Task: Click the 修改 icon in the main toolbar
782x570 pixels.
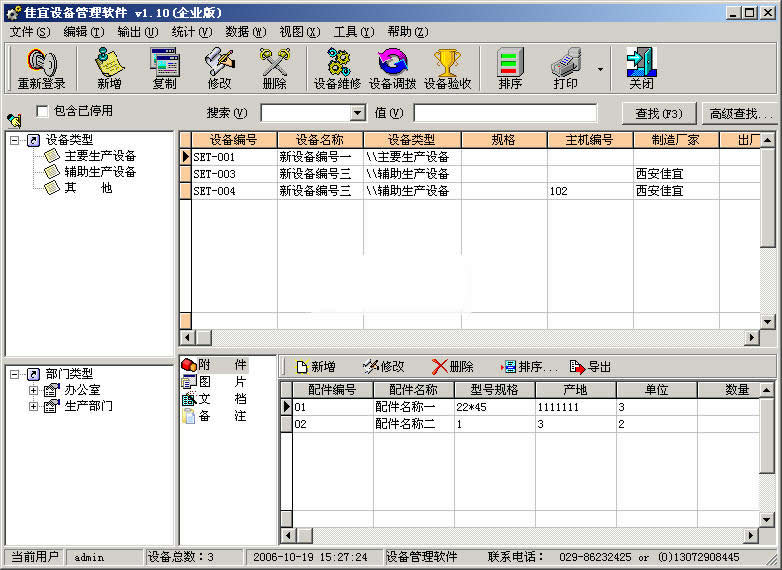Action: coord(219,68)
